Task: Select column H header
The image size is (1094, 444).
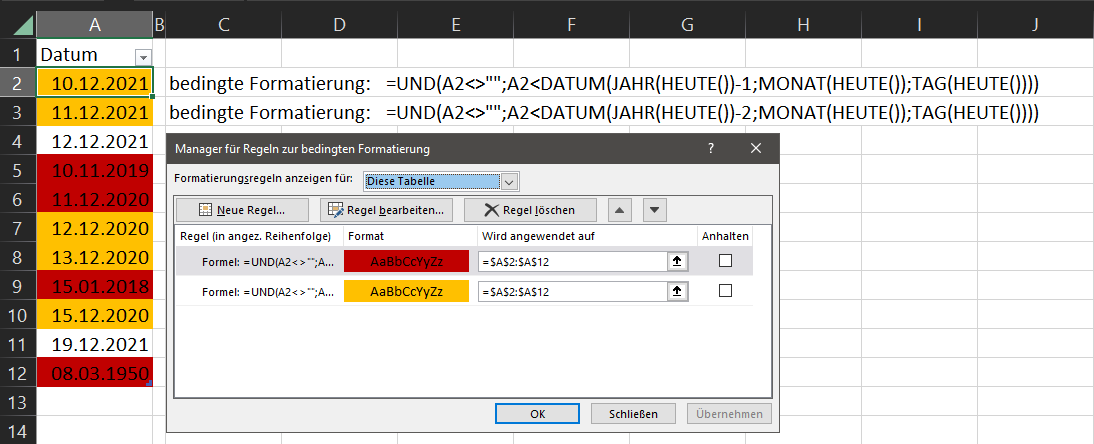Action: coord(803,22)
